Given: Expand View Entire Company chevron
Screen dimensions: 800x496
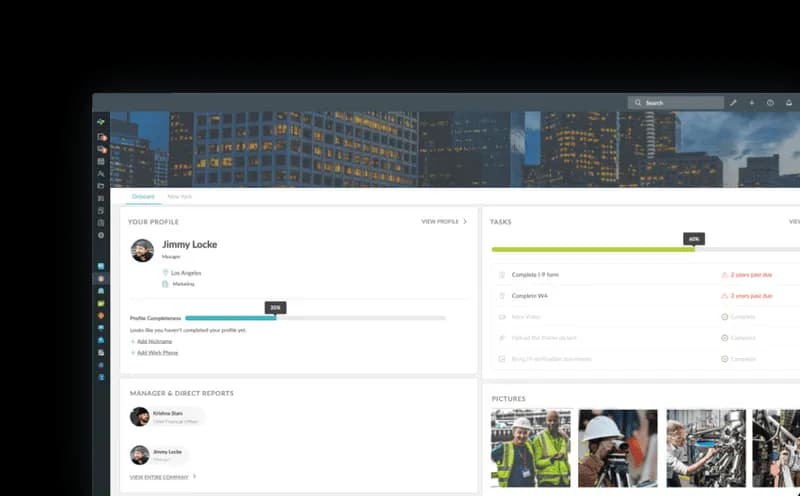Looking at the screenshot, I should 194,477.
